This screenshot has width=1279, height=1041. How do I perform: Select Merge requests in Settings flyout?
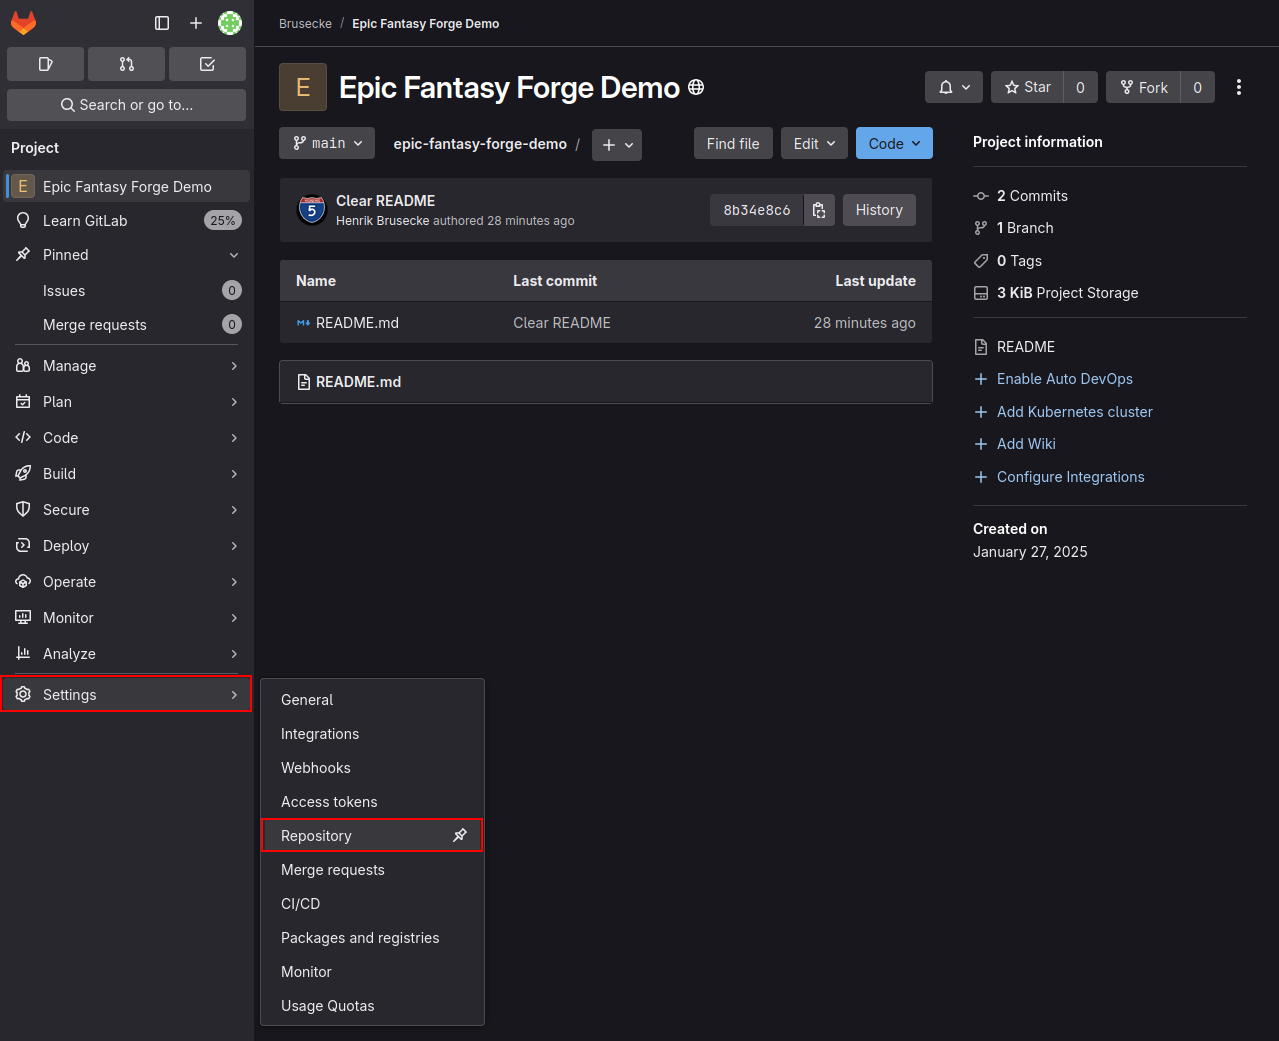point(372,870)
